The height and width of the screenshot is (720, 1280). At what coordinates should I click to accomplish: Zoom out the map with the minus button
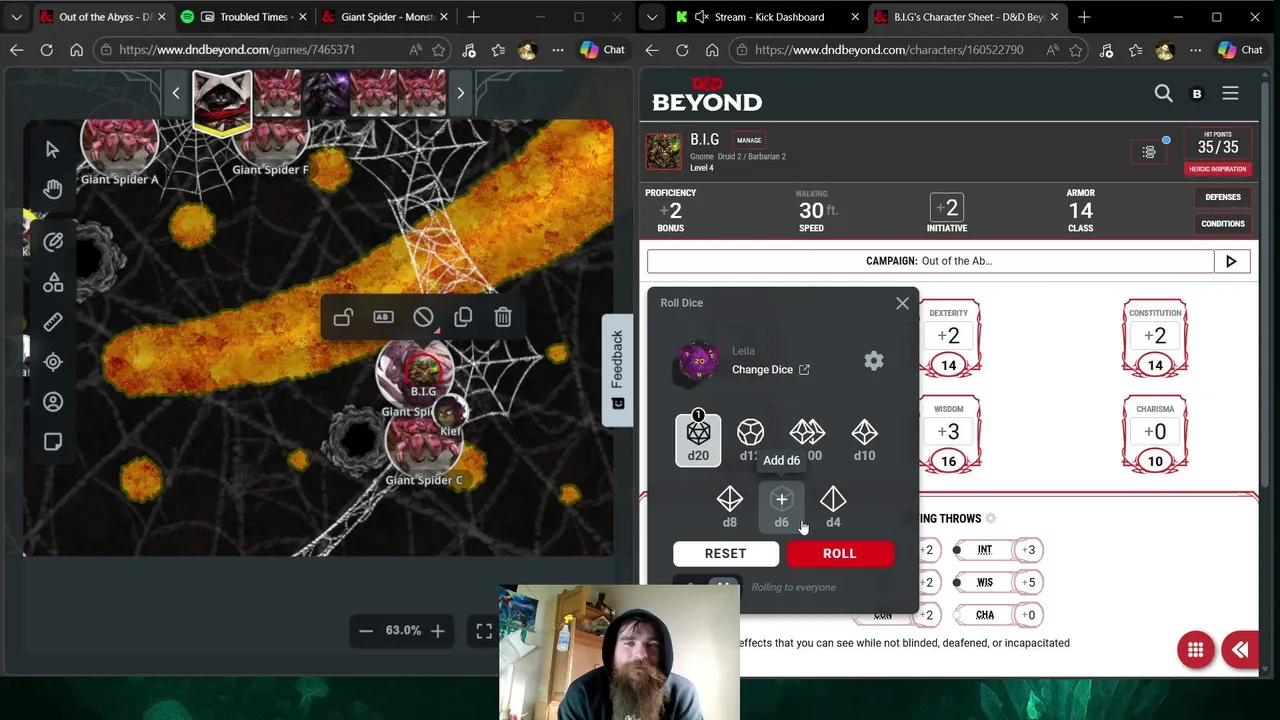tap(366, 630)
